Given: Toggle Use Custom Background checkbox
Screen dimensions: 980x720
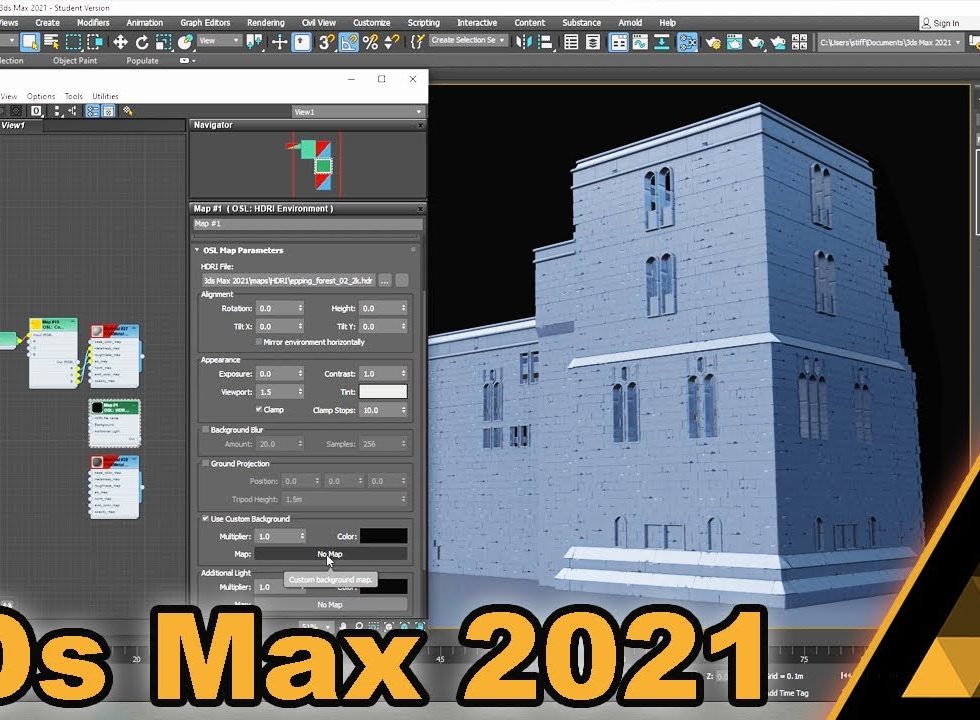Looking at the screenshot, I should click(x=205, y=518).
